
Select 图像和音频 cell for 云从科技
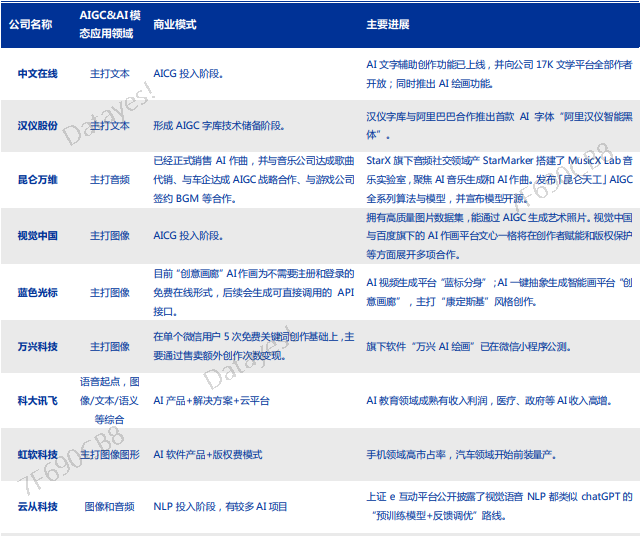coord(110,507)
